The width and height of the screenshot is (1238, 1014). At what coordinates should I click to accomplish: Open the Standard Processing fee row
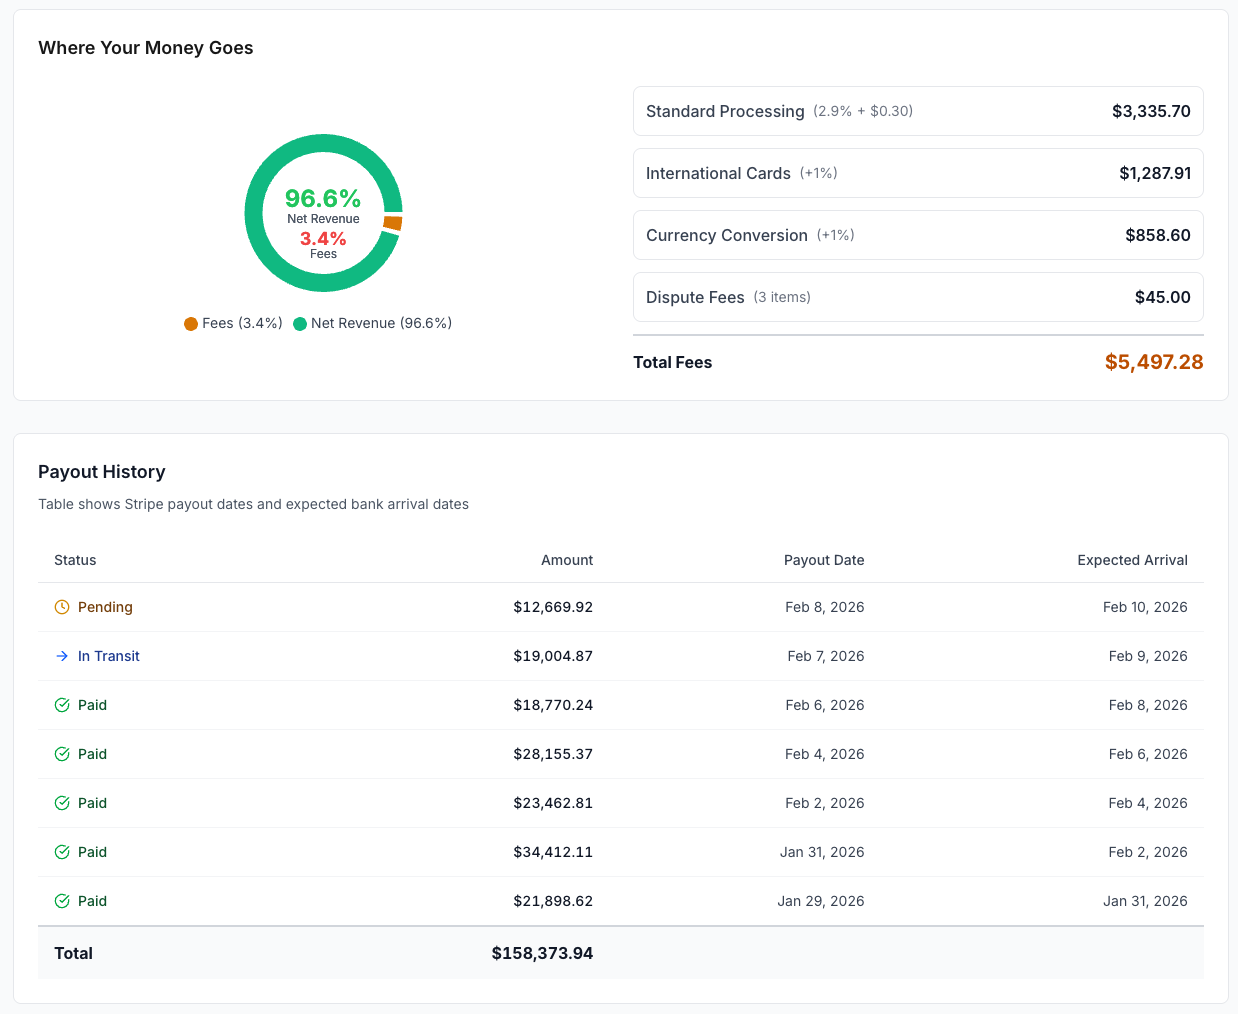point(918,111)
